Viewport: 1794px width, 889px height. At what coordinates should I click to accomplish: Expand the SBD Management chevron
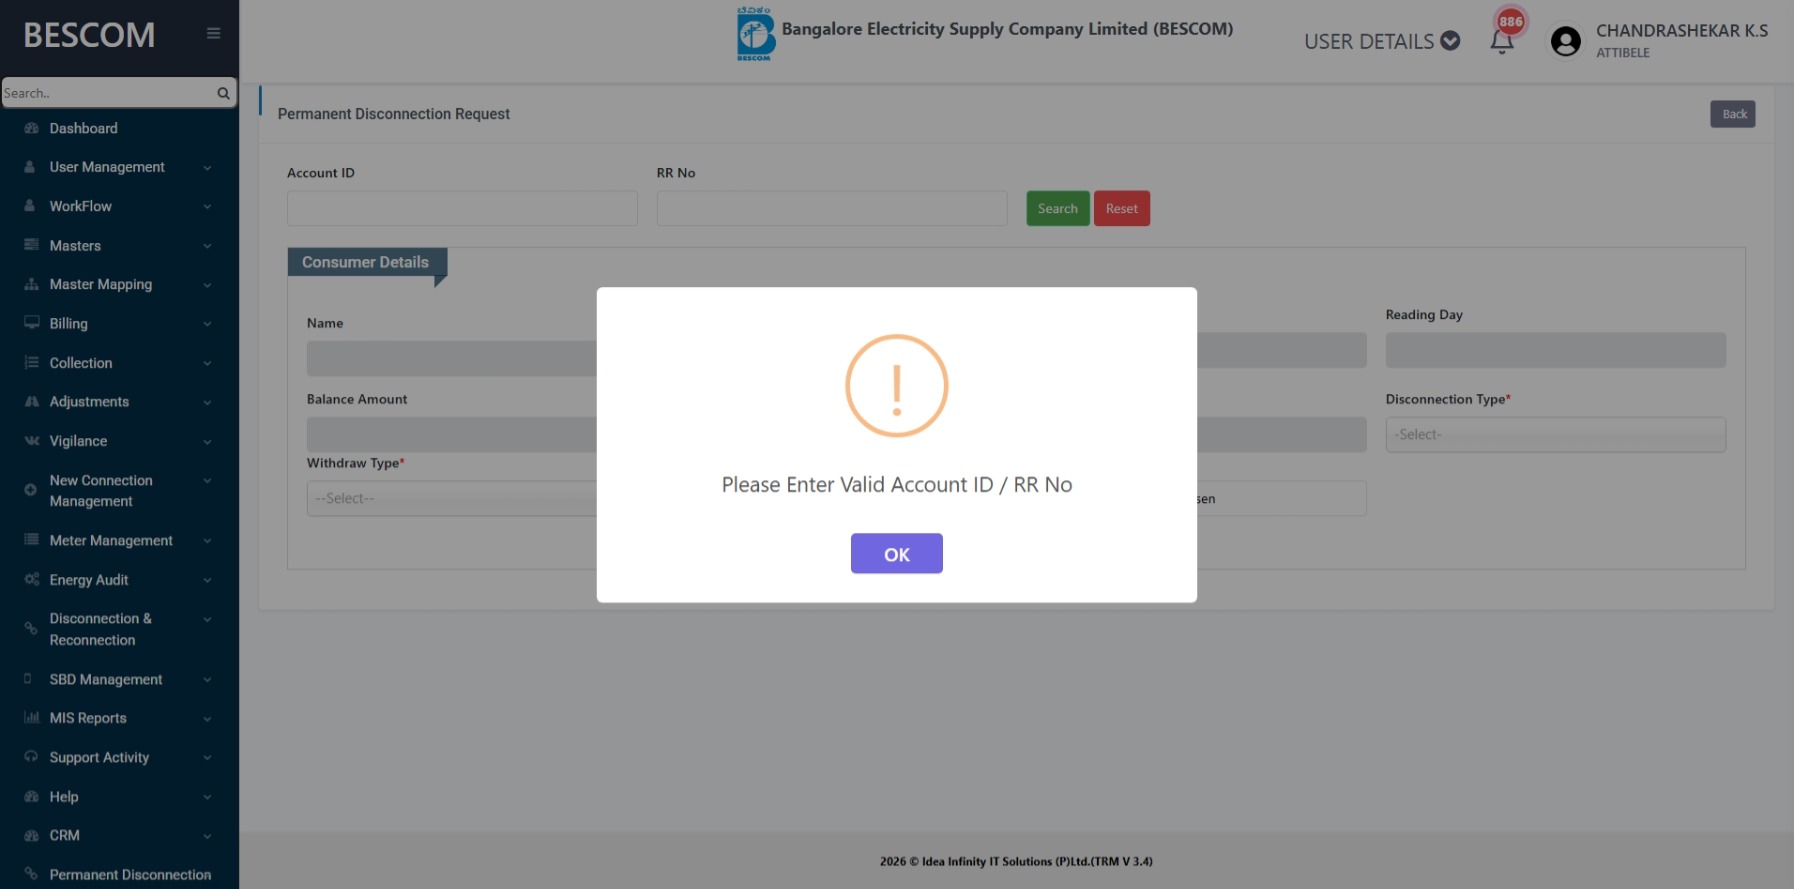(x=207, y=680)
